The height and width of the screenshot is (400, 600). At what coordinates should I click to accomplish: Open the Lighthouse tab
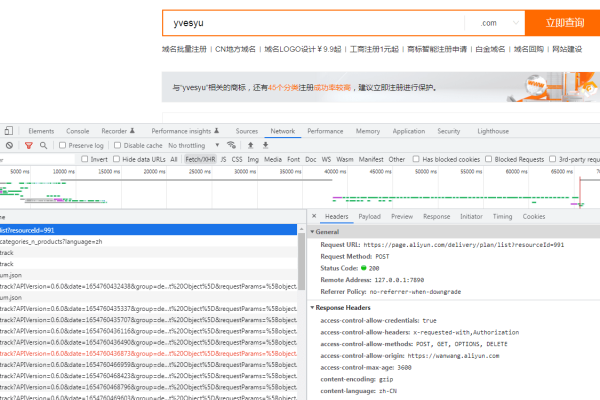coord(493,131)
